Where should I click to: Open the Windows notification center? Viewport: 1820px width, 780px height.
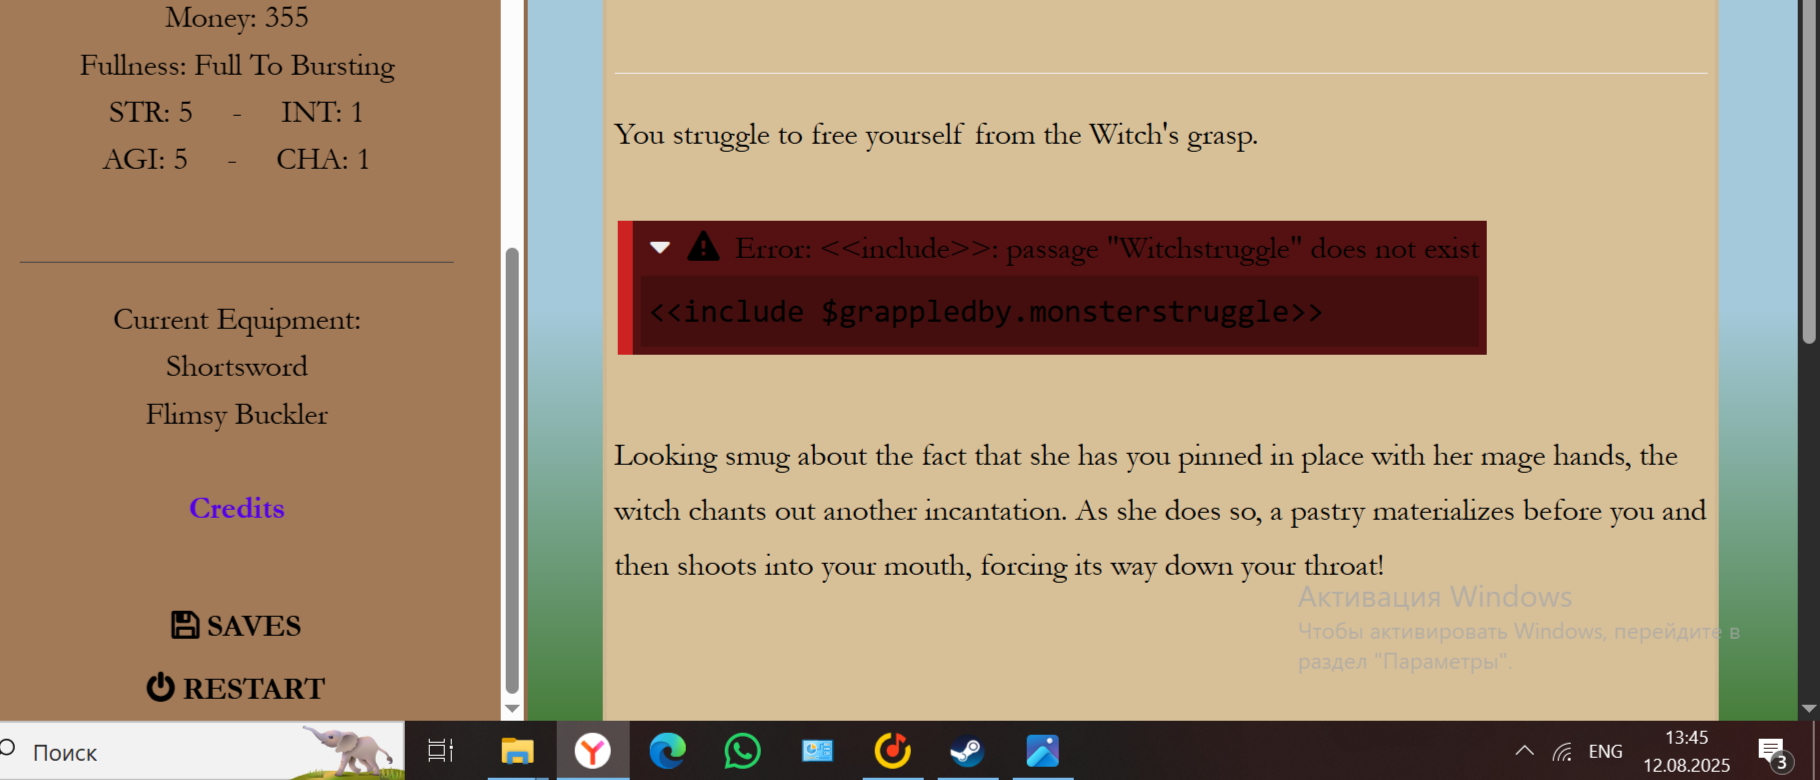1772,752
